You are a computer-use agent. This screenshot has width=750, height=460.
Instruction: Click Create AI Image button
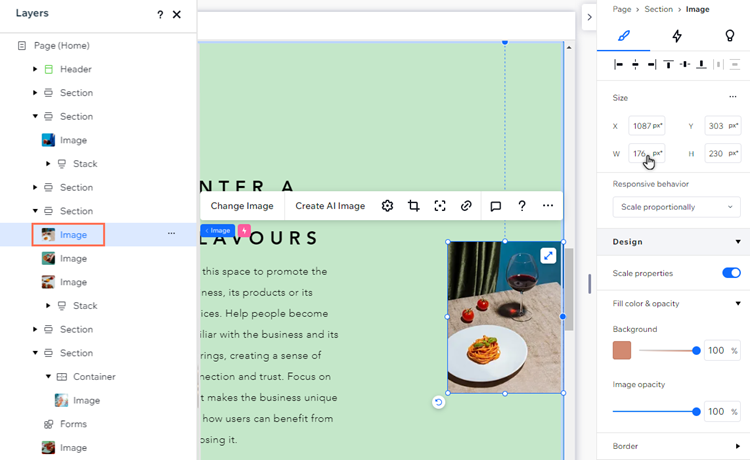[x=330, y=206]
